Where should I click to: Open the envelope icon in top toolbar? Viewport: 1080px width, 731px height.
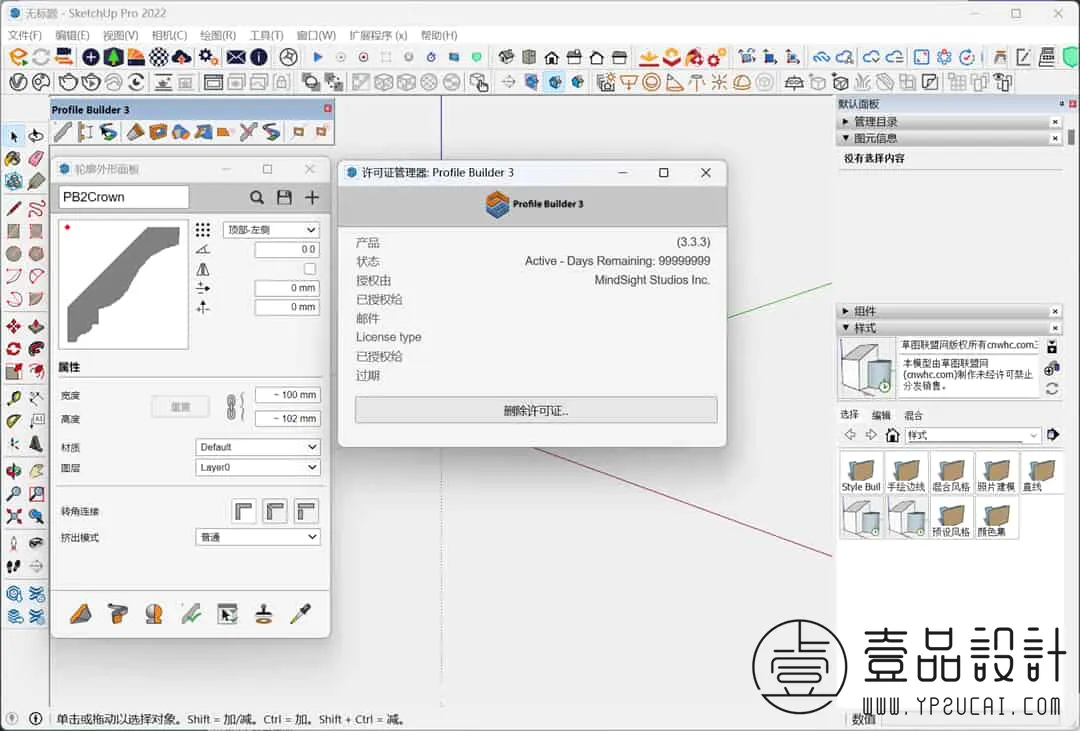pos(236,57)
